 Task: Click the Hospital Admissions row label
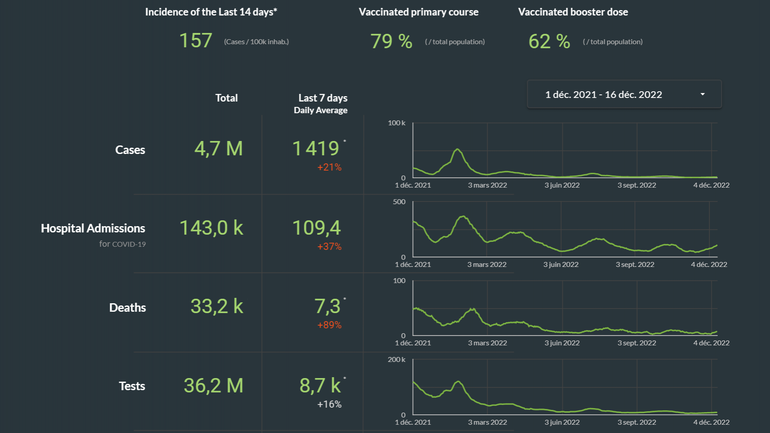tap(93, 228)
